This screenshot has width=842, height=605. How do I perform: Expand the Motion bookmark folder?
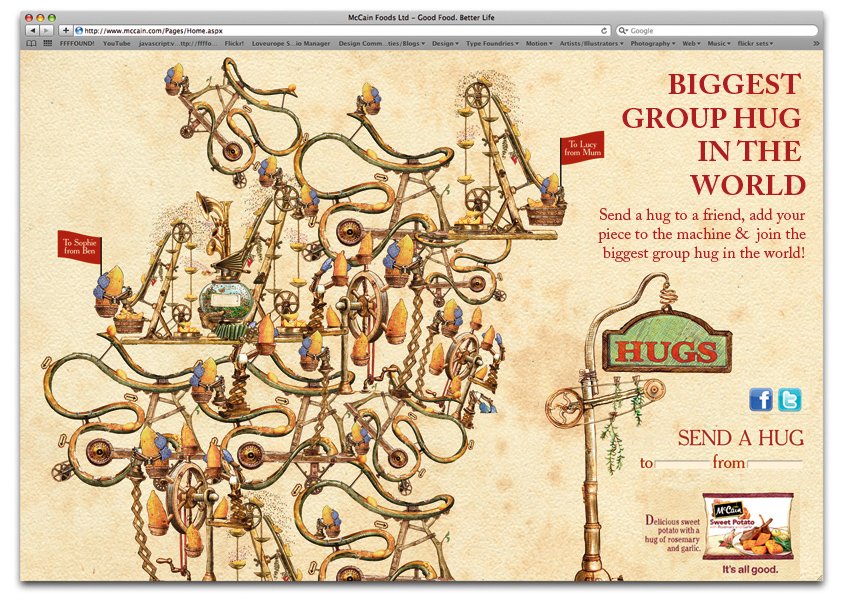coord(539,43)
